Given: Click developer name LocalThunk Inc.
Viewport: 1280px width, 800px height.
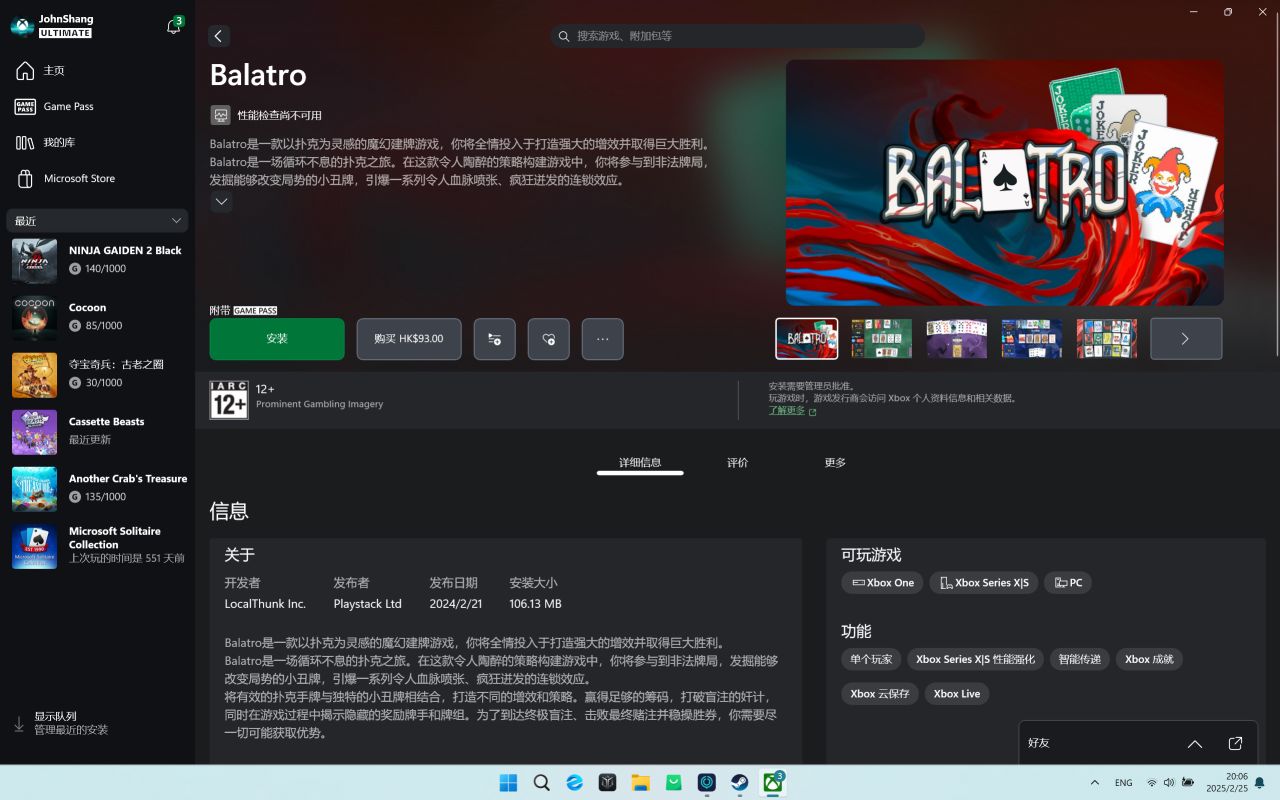Looking at the screenshot, I should tap(265, 604).
